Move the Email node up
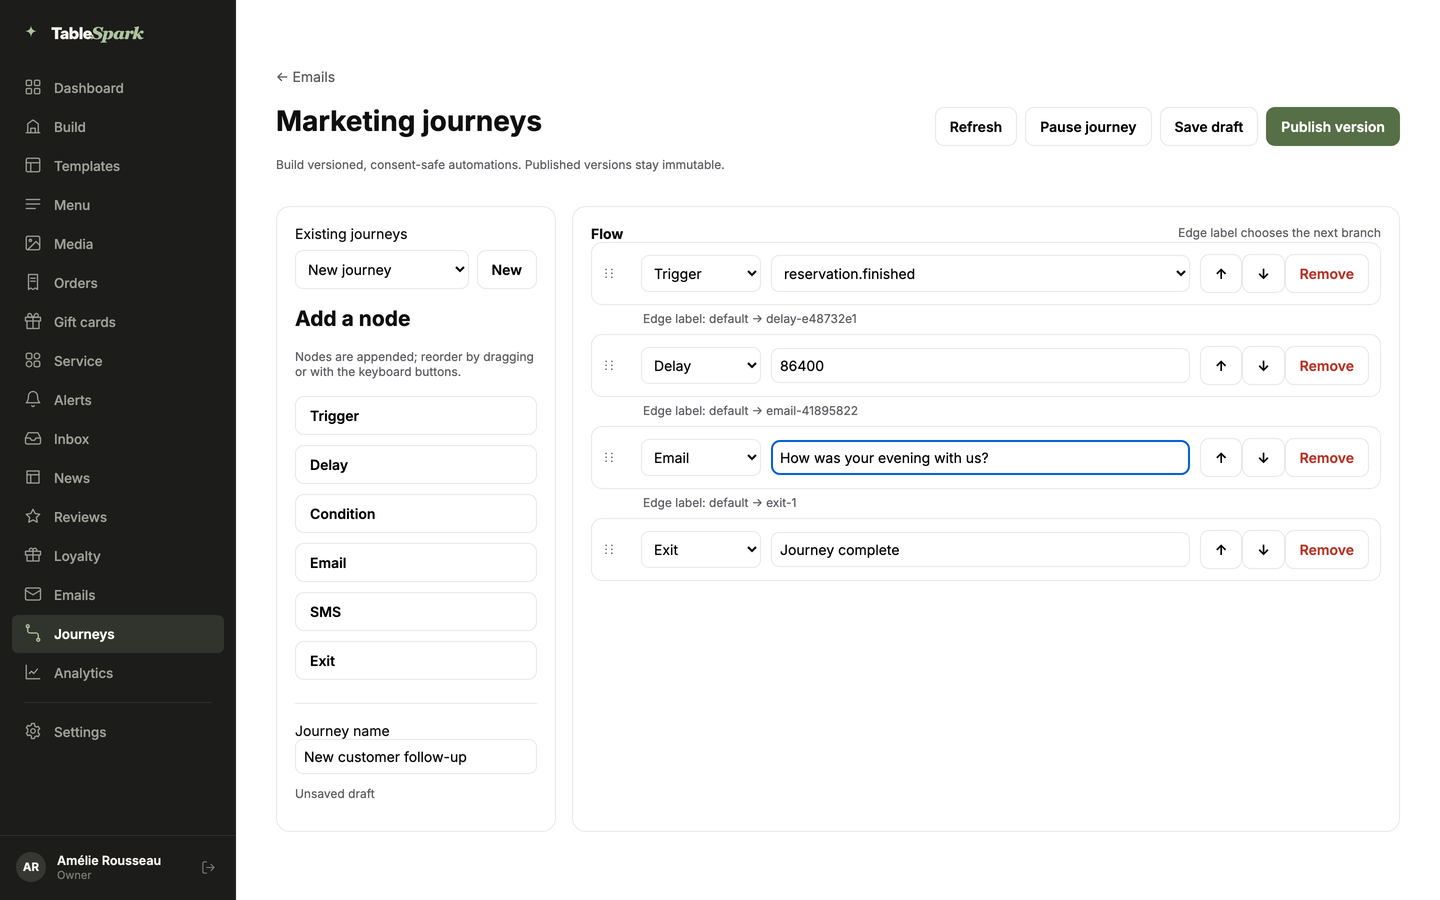The width and height of the screenshot is (1440, 900). click(x=1221, y=458)
